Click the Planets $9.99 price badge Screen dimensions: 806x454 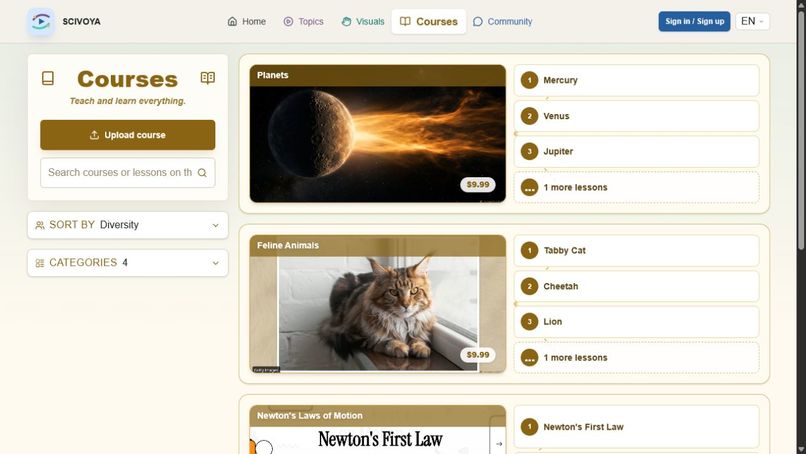coord(478,185)
